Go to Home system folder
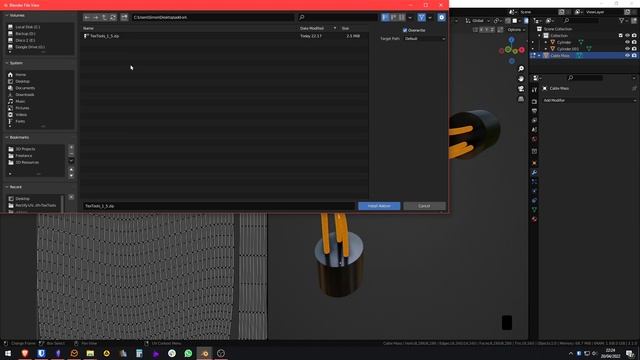The height and width of the screenshot is (360, 640). coord(20,75)
